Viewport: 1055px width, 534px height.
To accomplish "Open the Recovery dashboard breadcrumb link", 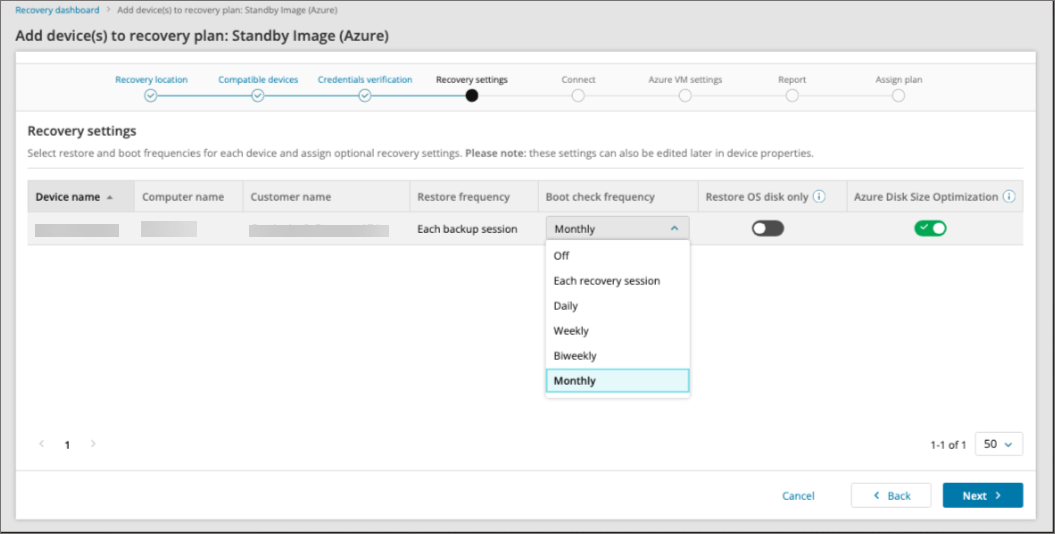I will (57, 10).
